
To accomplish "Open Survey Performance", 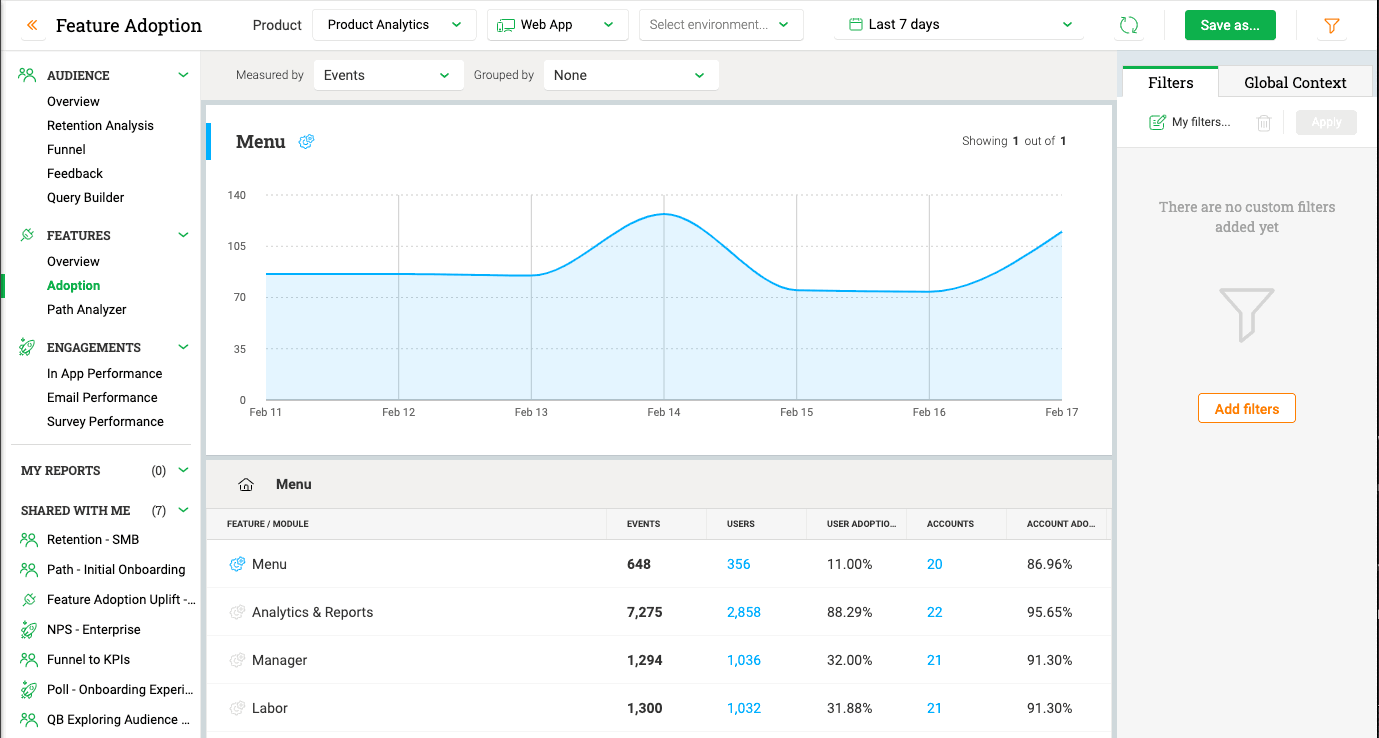I will (105, 421).
